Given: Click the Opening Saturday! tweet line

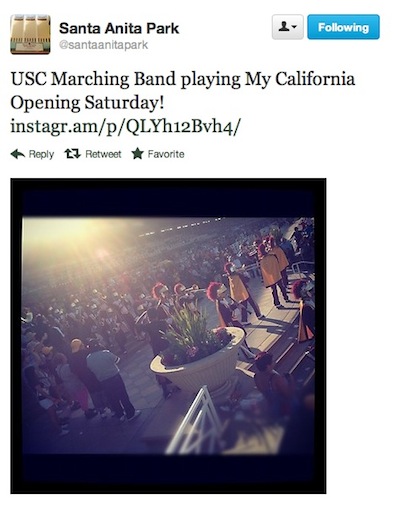Looking at the screenshot, I should click(x=87, y=103).
